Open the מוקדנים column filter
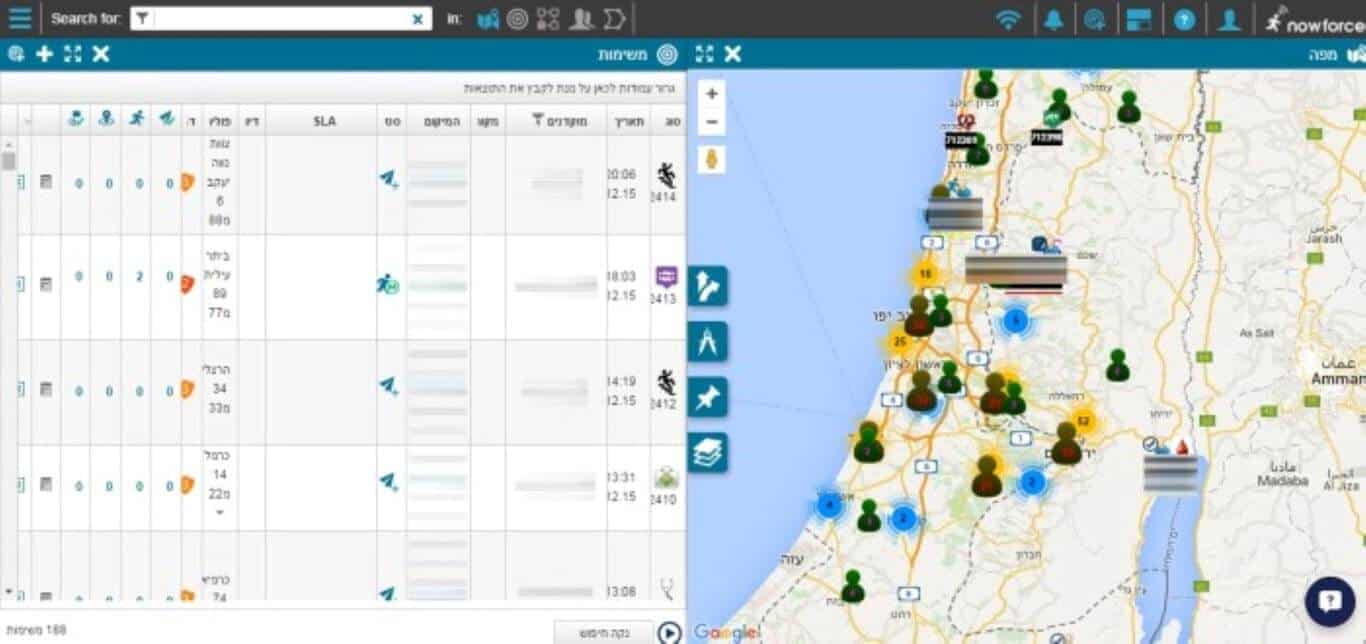The height and width of the screenshot is (644, 1366). coord(537,121)
